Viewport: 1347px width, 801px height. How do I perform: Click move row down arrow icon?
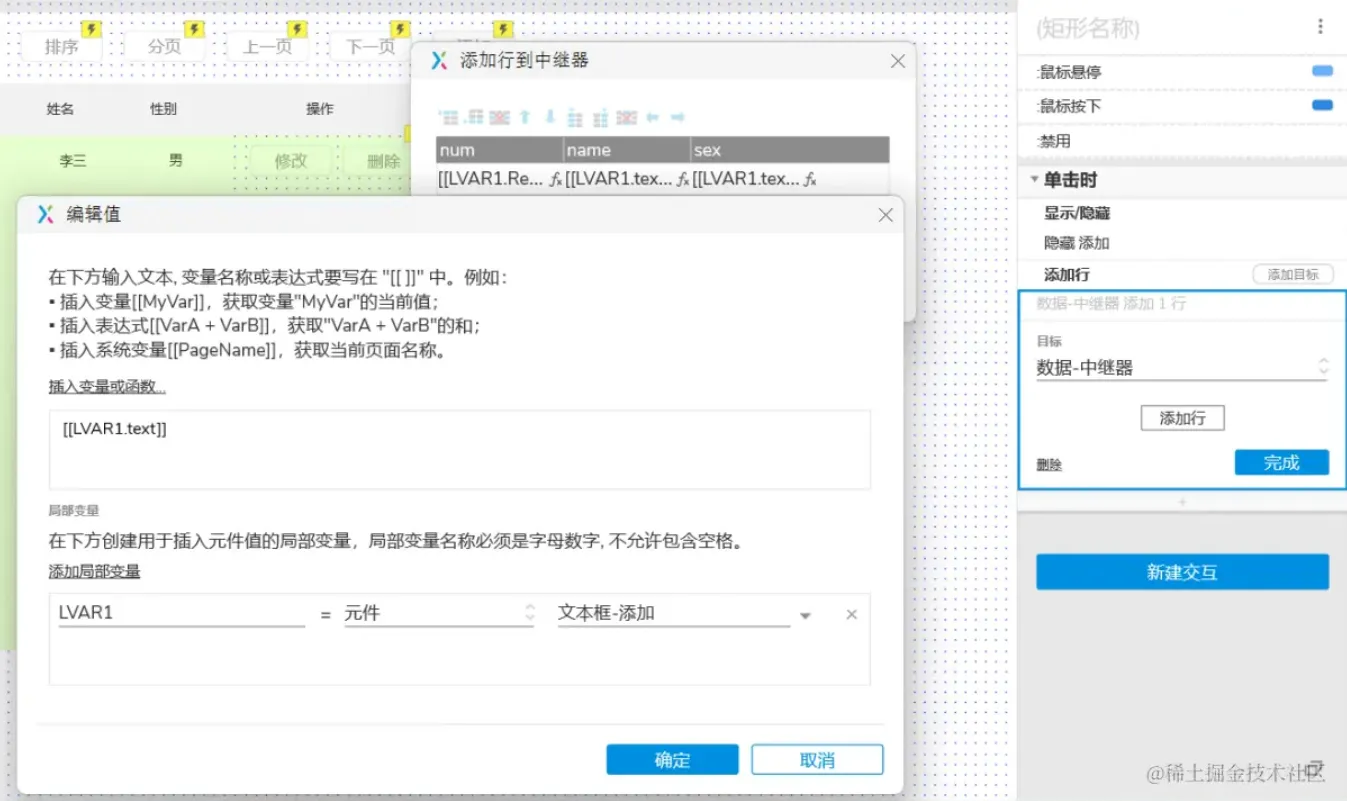click(549, 117)
